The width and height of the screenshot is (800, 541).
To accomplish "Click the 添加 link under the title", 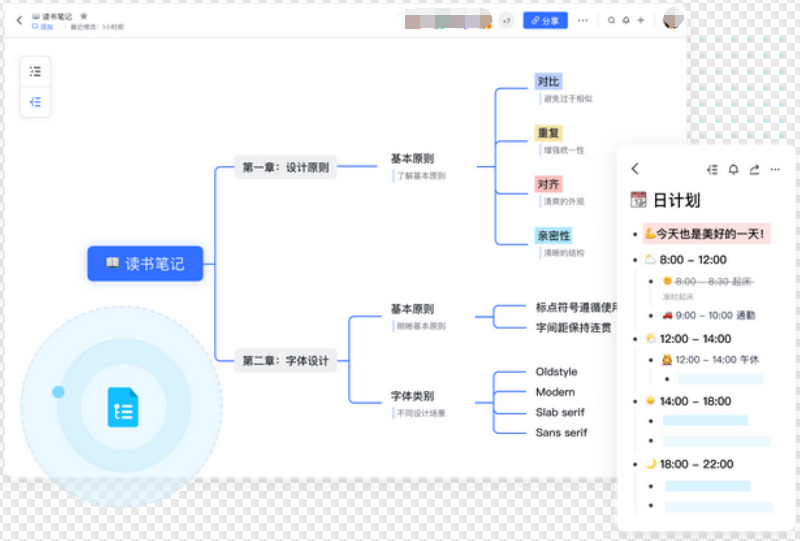I will click(43, 27).
